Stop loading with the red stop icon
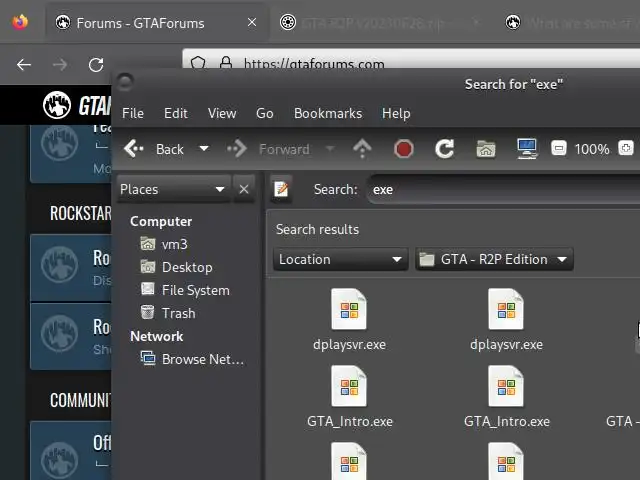640x480 pixels. [404, 149]
